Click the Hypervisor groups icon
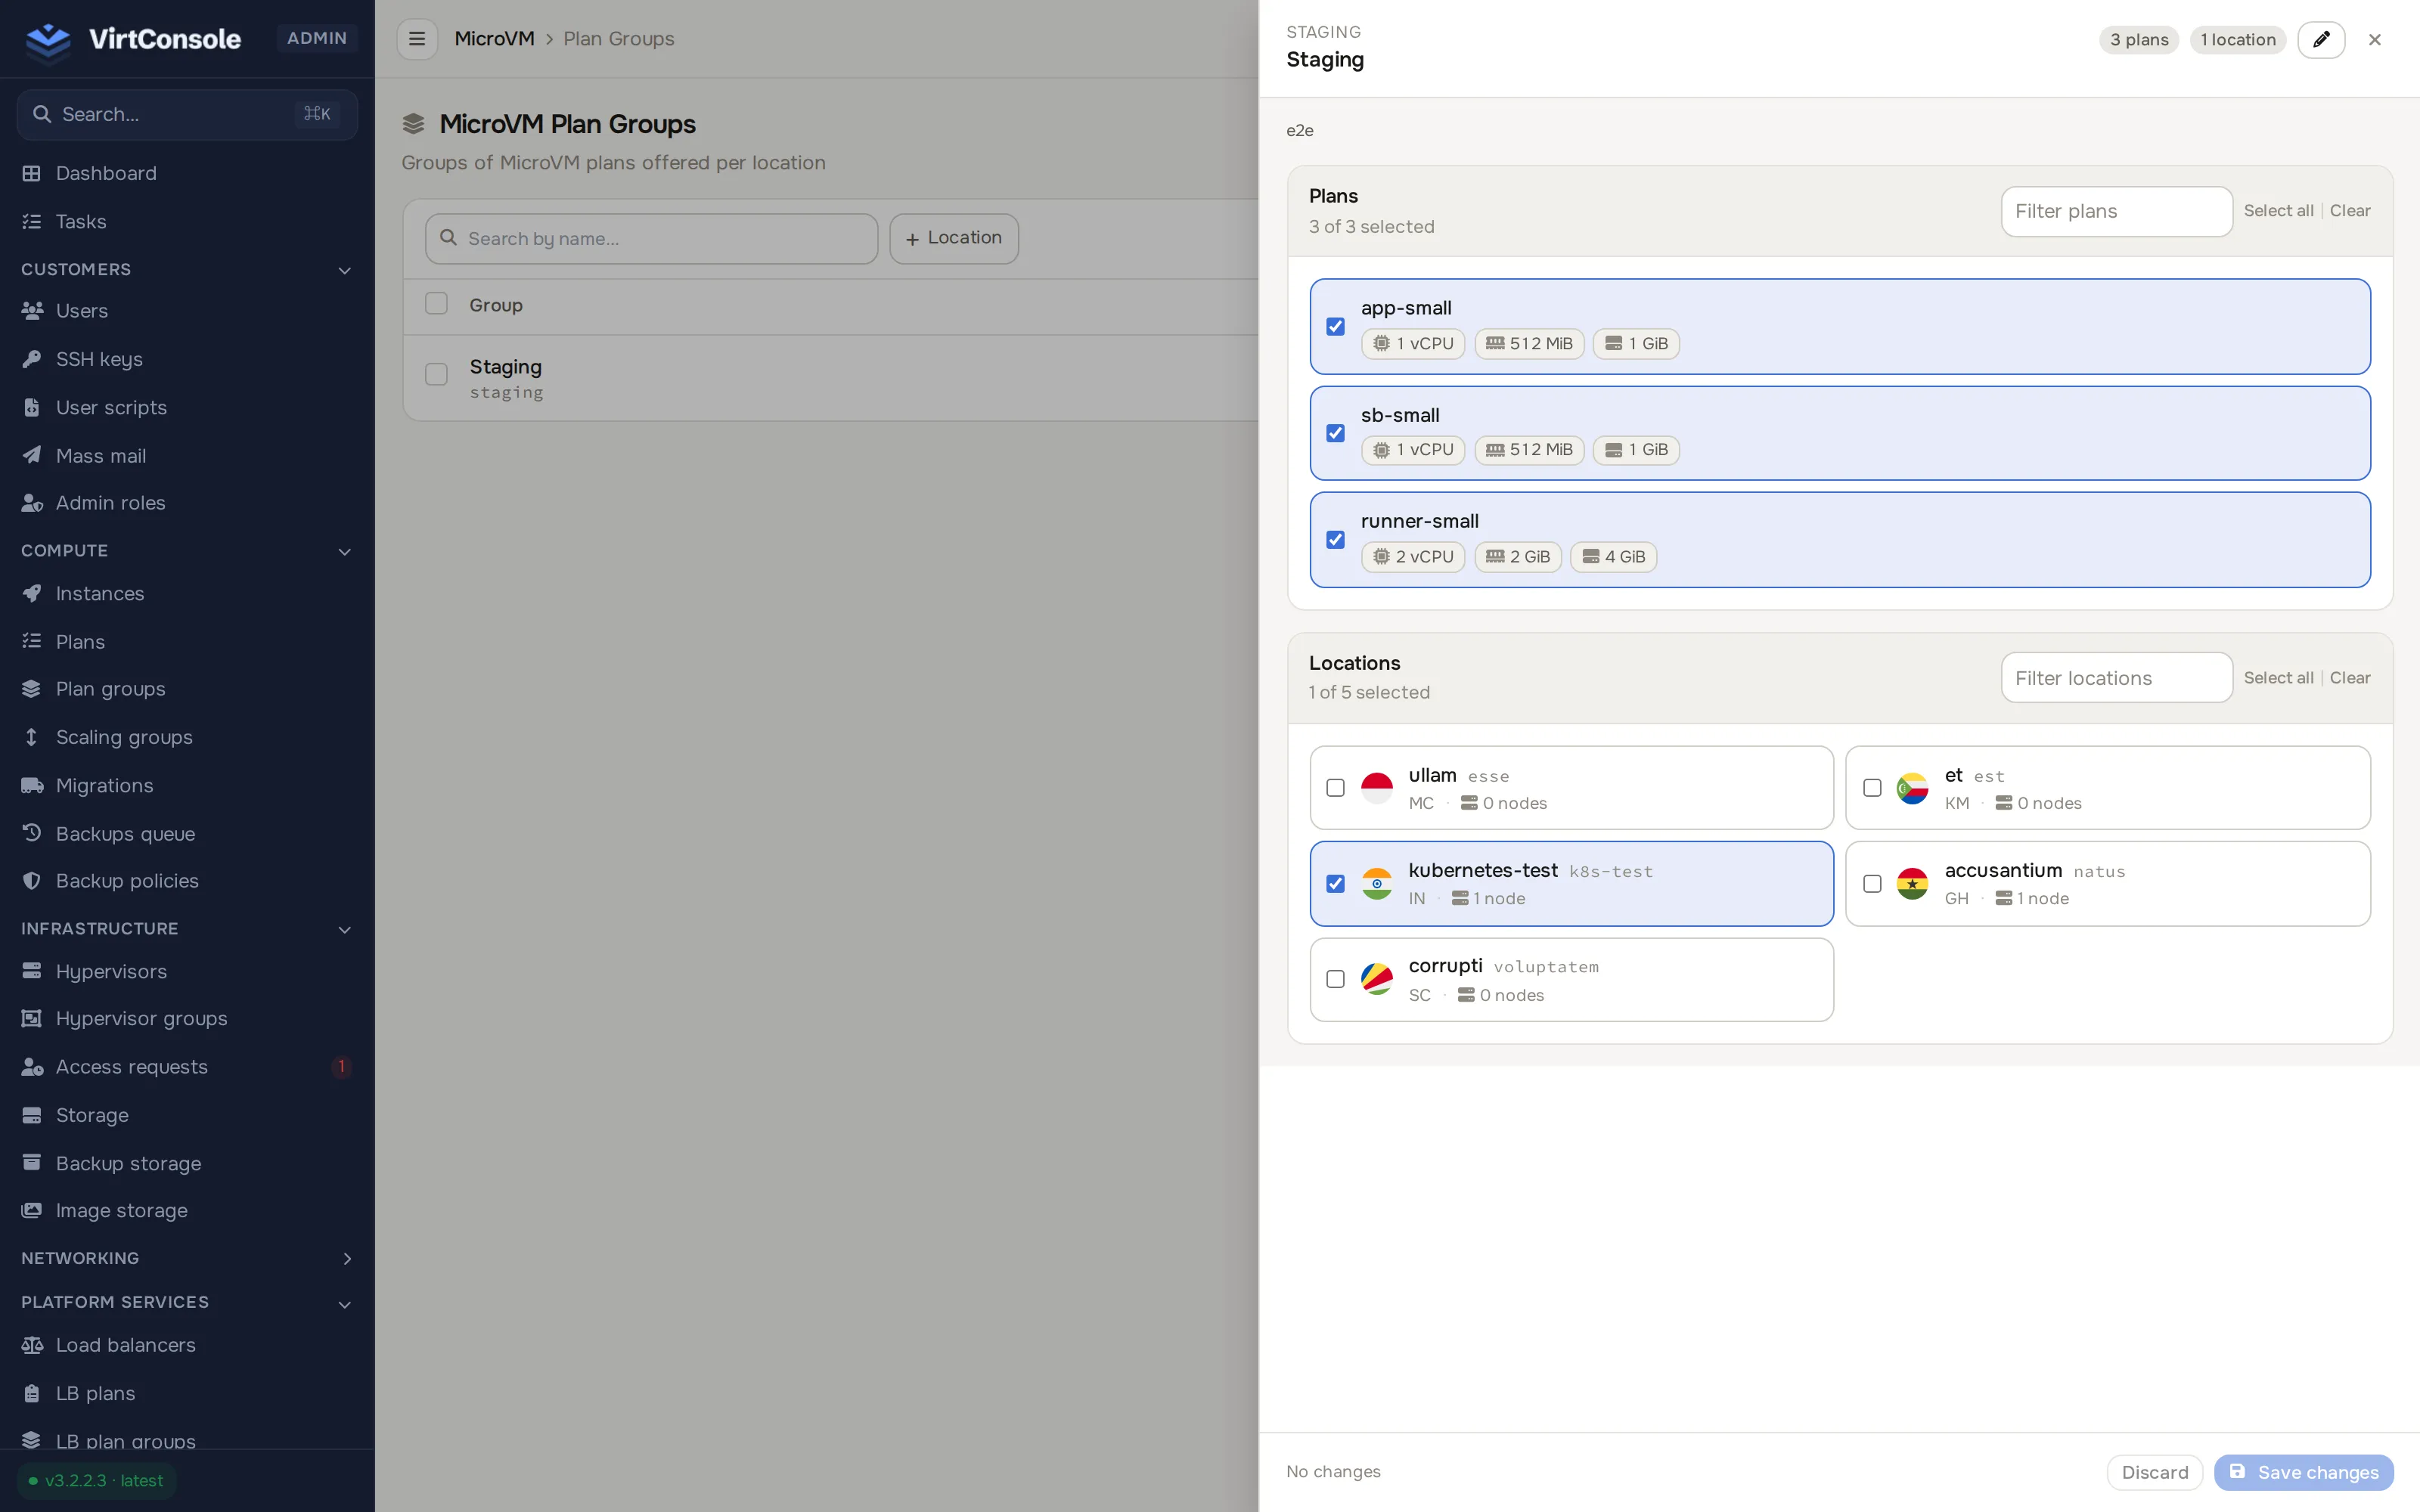 [x=32, y=1018]
